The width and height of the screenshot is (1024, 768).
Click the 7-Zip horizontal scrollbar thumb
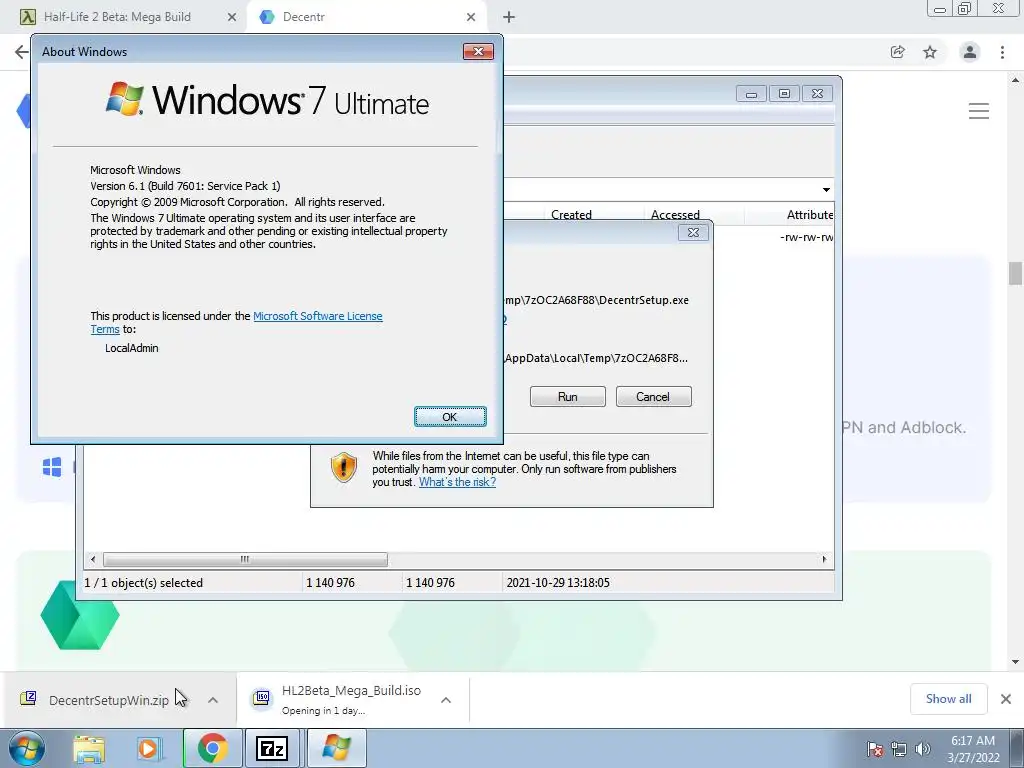[245, 559]
